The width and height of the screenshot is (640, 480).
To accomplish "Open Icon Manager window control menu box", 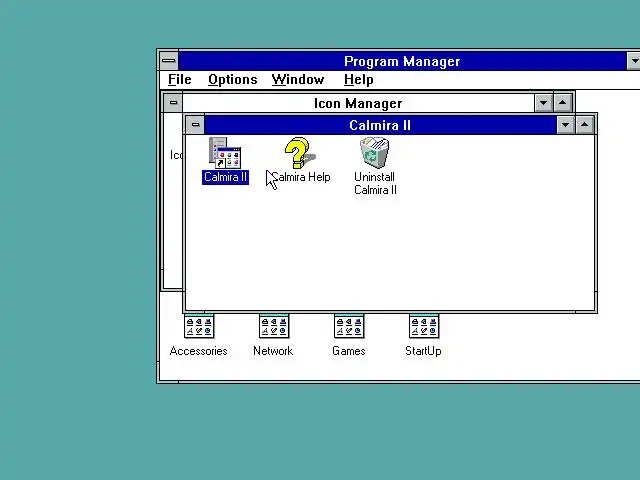I will click(x=173, y=102).
